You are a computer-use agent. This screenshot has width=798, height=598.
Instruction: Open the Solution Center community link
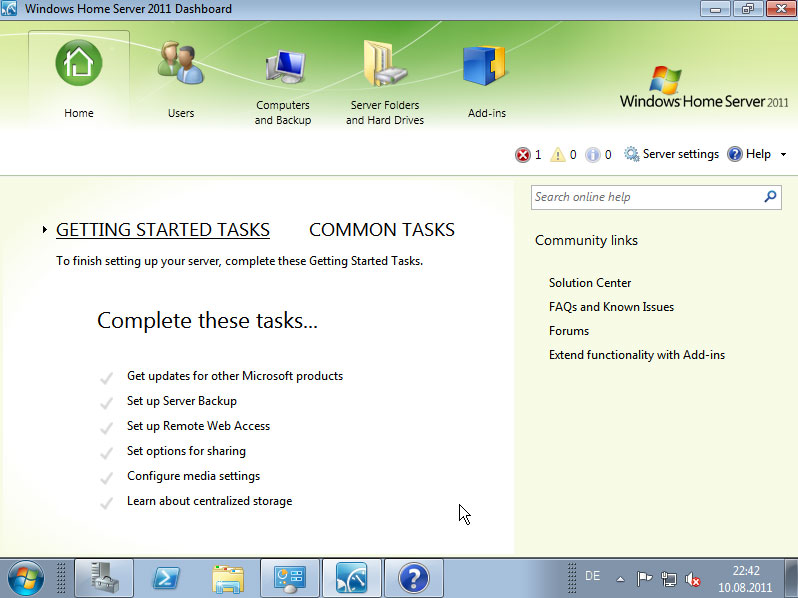590,283
